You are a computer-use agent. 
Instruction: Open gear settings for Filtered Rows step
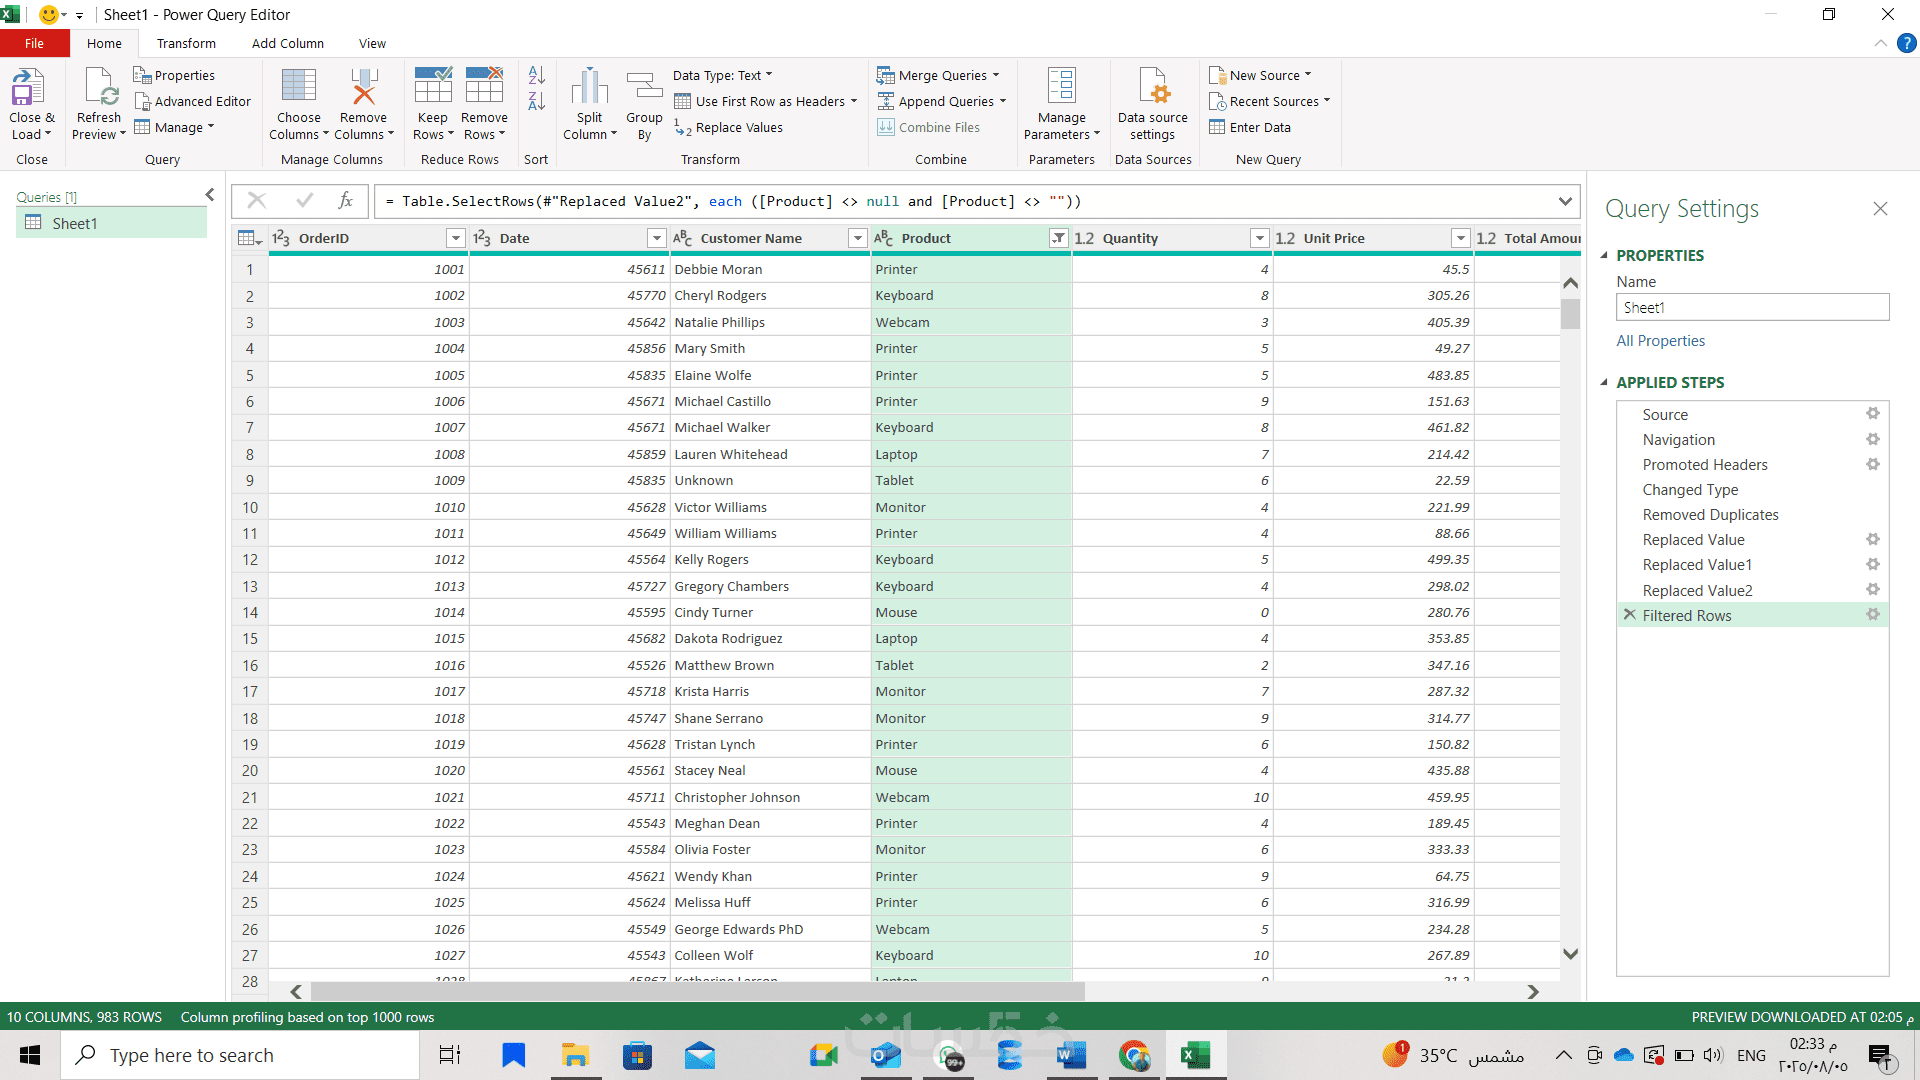[x=1873, y=615]
